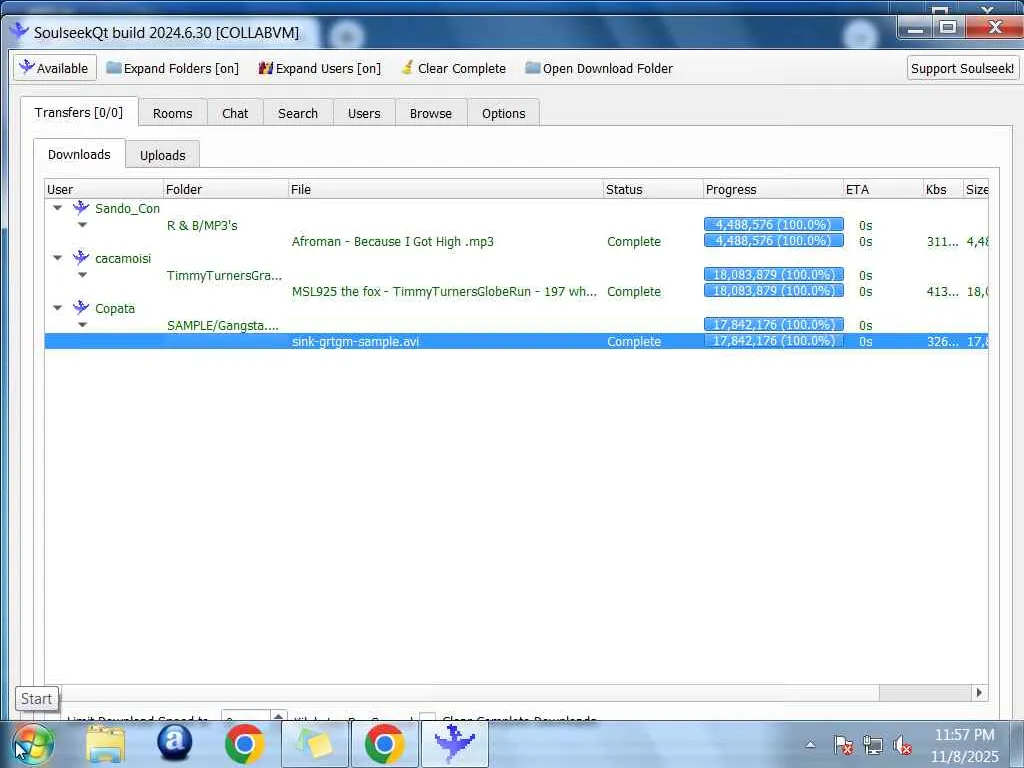The height and width of the screenshot is (768, 1024).
Task: Open the Action Center flag icon
Action: (x=843, y=745)
